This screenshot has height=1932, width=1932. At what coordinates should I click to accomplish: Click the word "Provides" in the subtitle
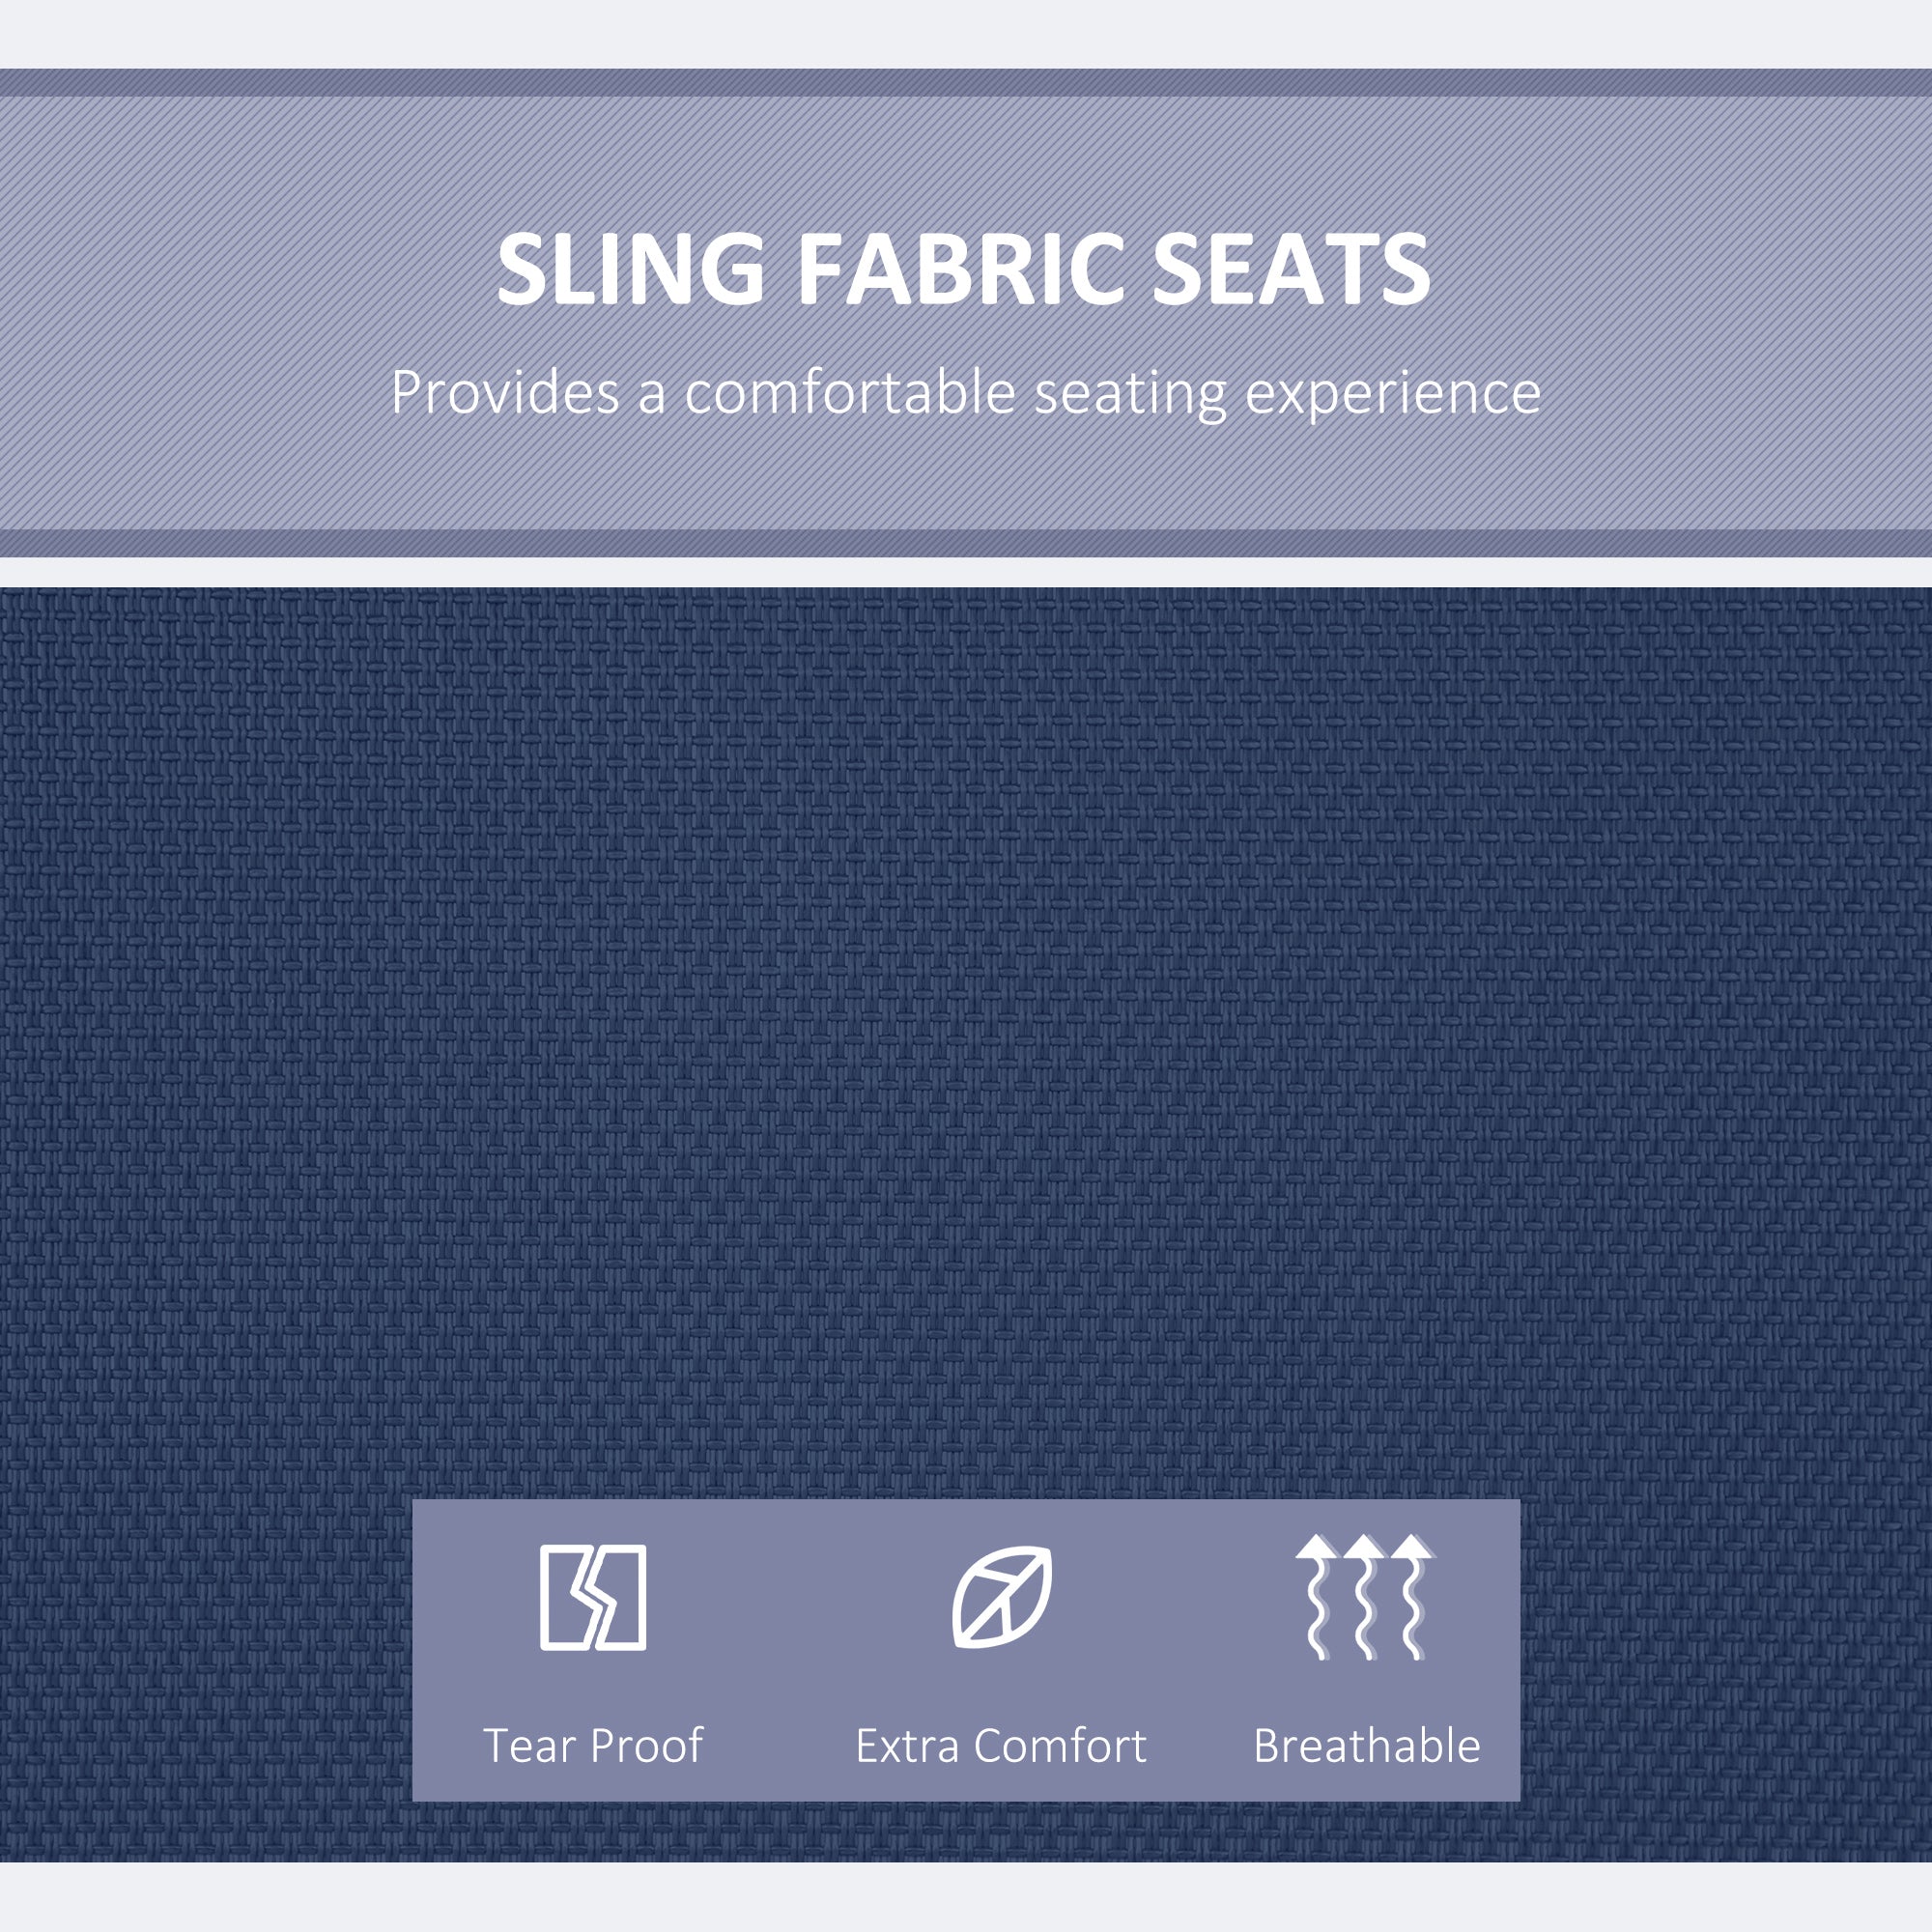[505, 392]
